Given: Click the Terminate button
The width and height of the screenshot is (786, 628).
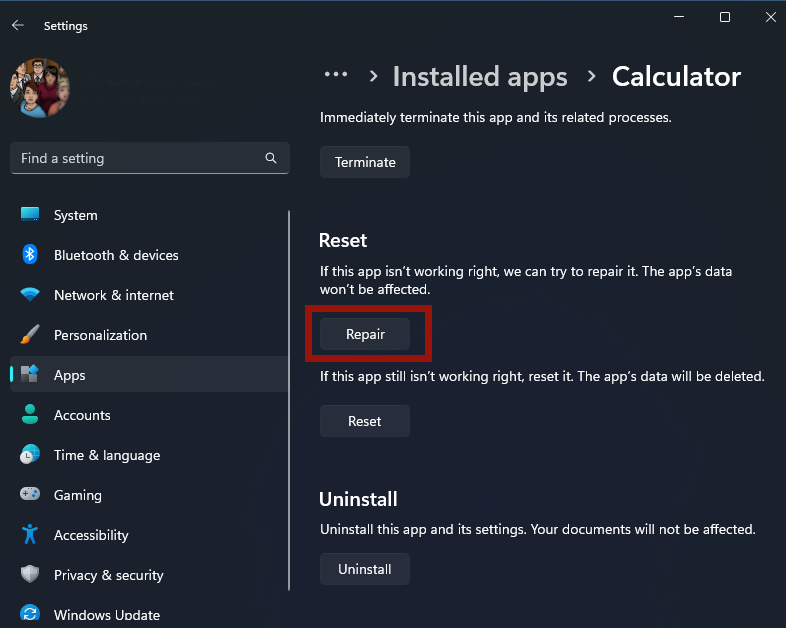Looking at the screenshot, I should tap(365, 162).
